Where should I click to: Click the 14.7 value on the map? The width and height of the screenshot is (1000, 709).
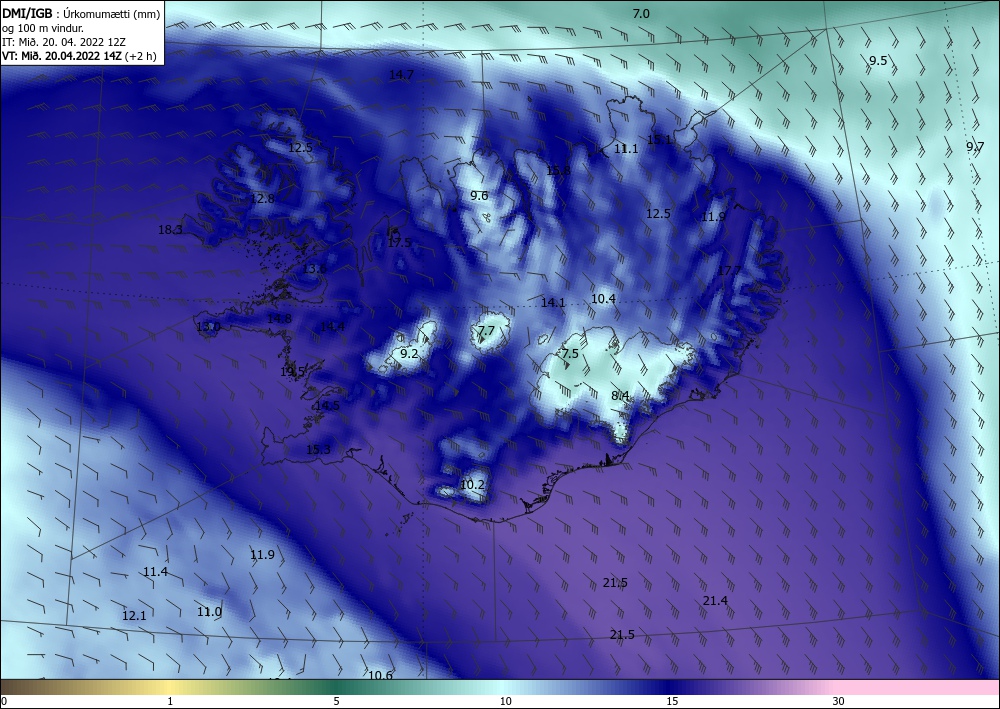(401, 75)
